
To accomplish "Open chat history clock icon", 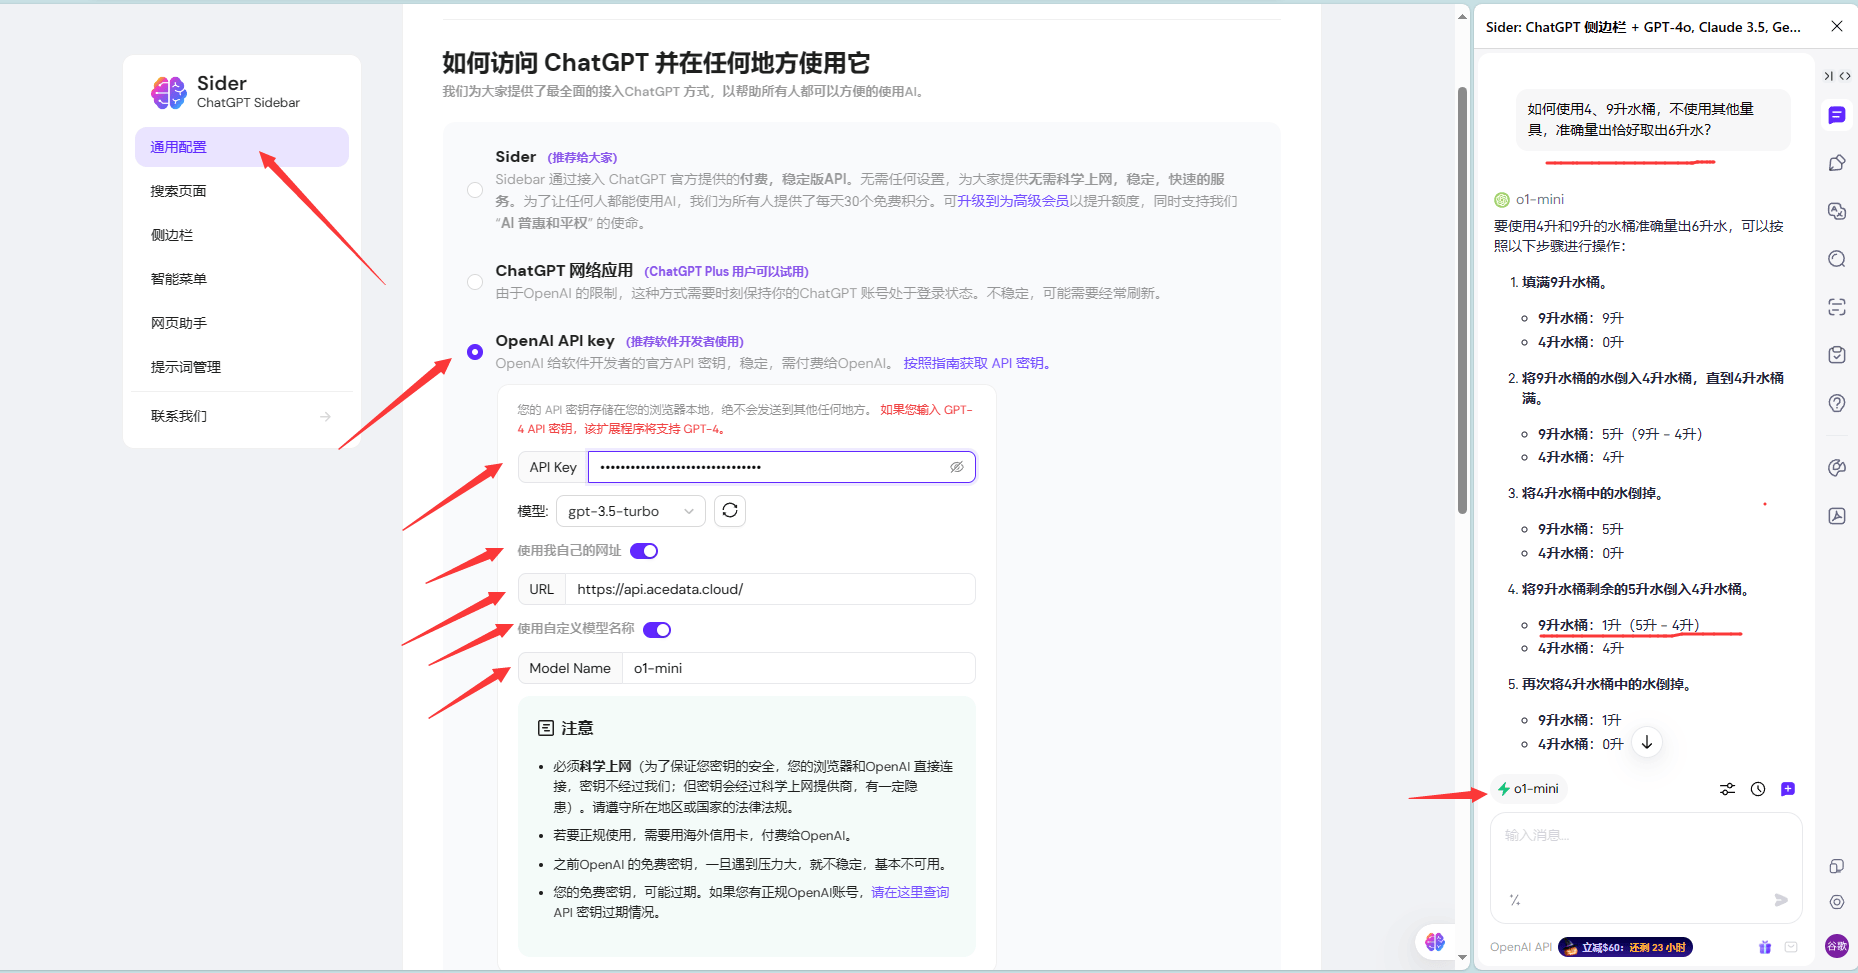I will (1757, 789).
